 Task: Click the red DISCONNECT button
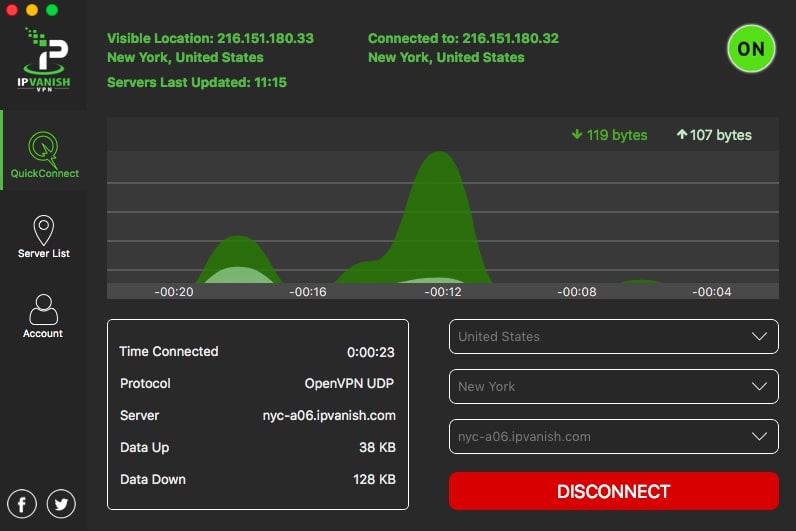(x=614, y=491)
